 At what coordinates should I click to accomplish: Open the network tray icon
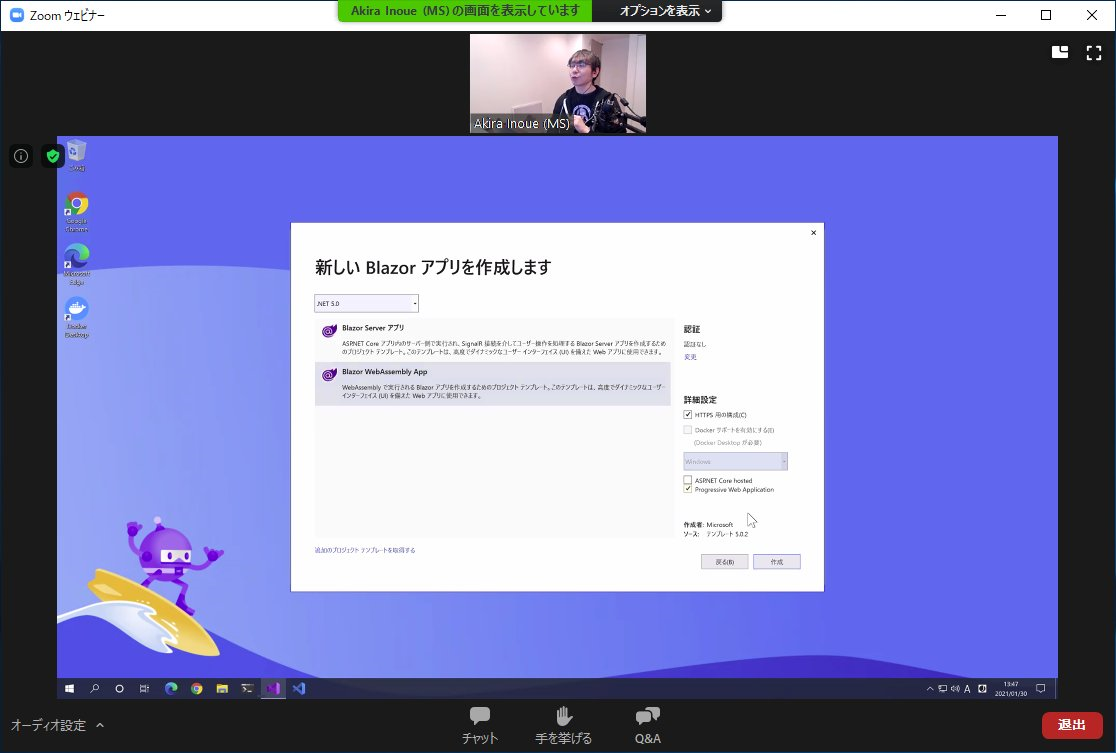942,688
